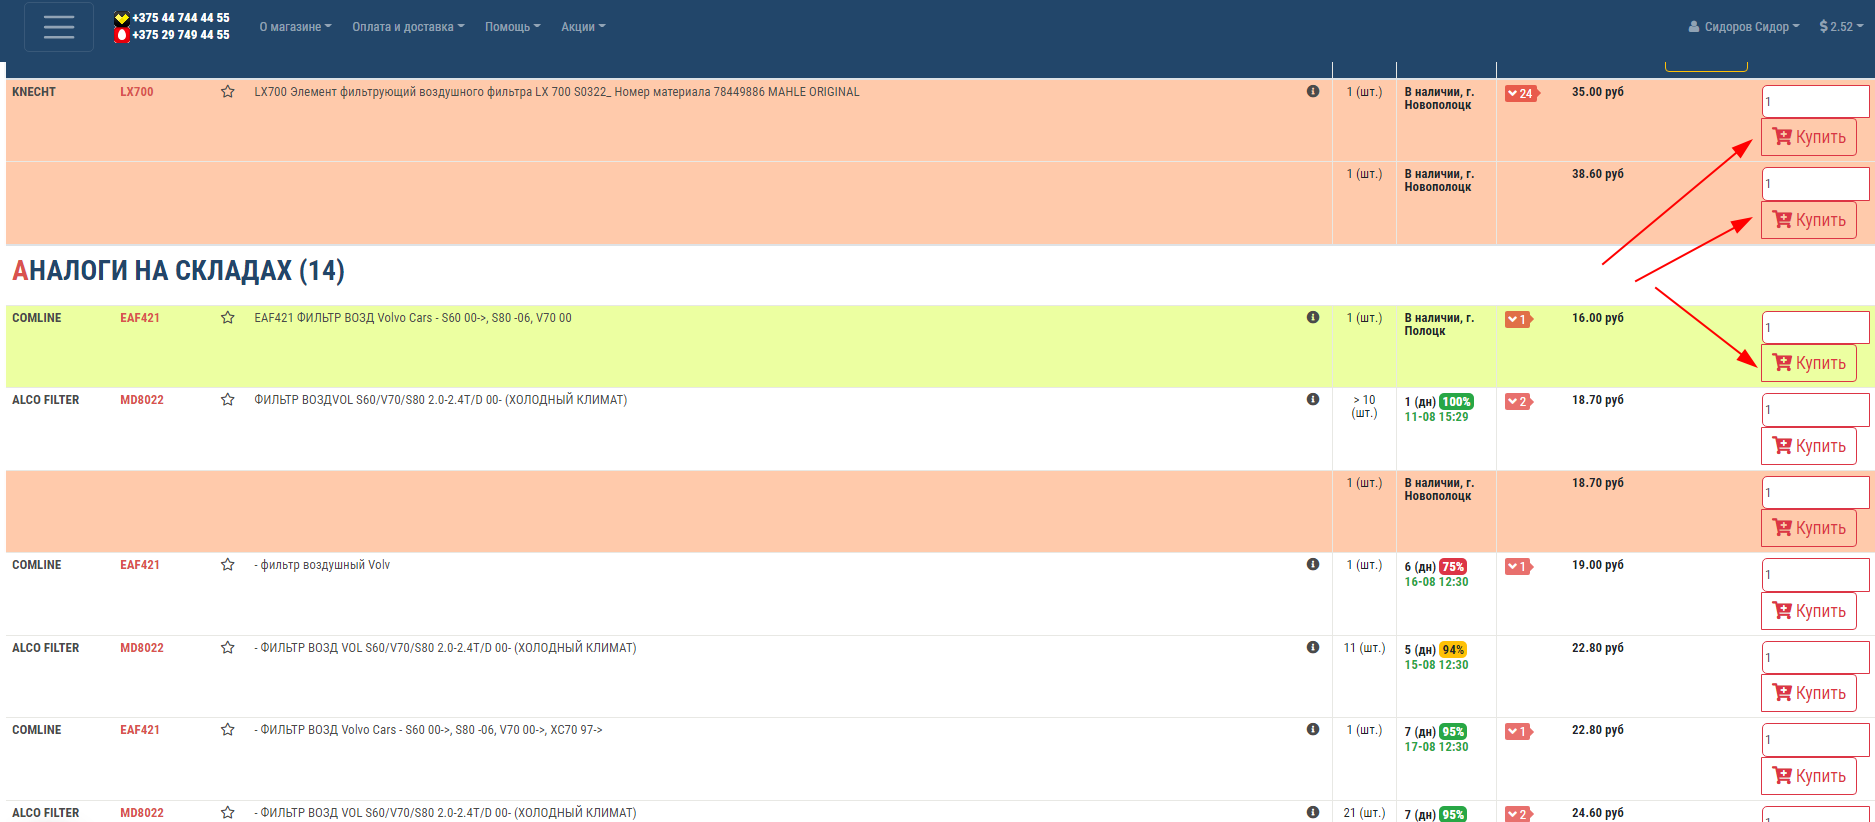This screenshot has height=822, width=1875.
Task: Open Оплата и доставка dropdown menu
Action: pos(408,27)
